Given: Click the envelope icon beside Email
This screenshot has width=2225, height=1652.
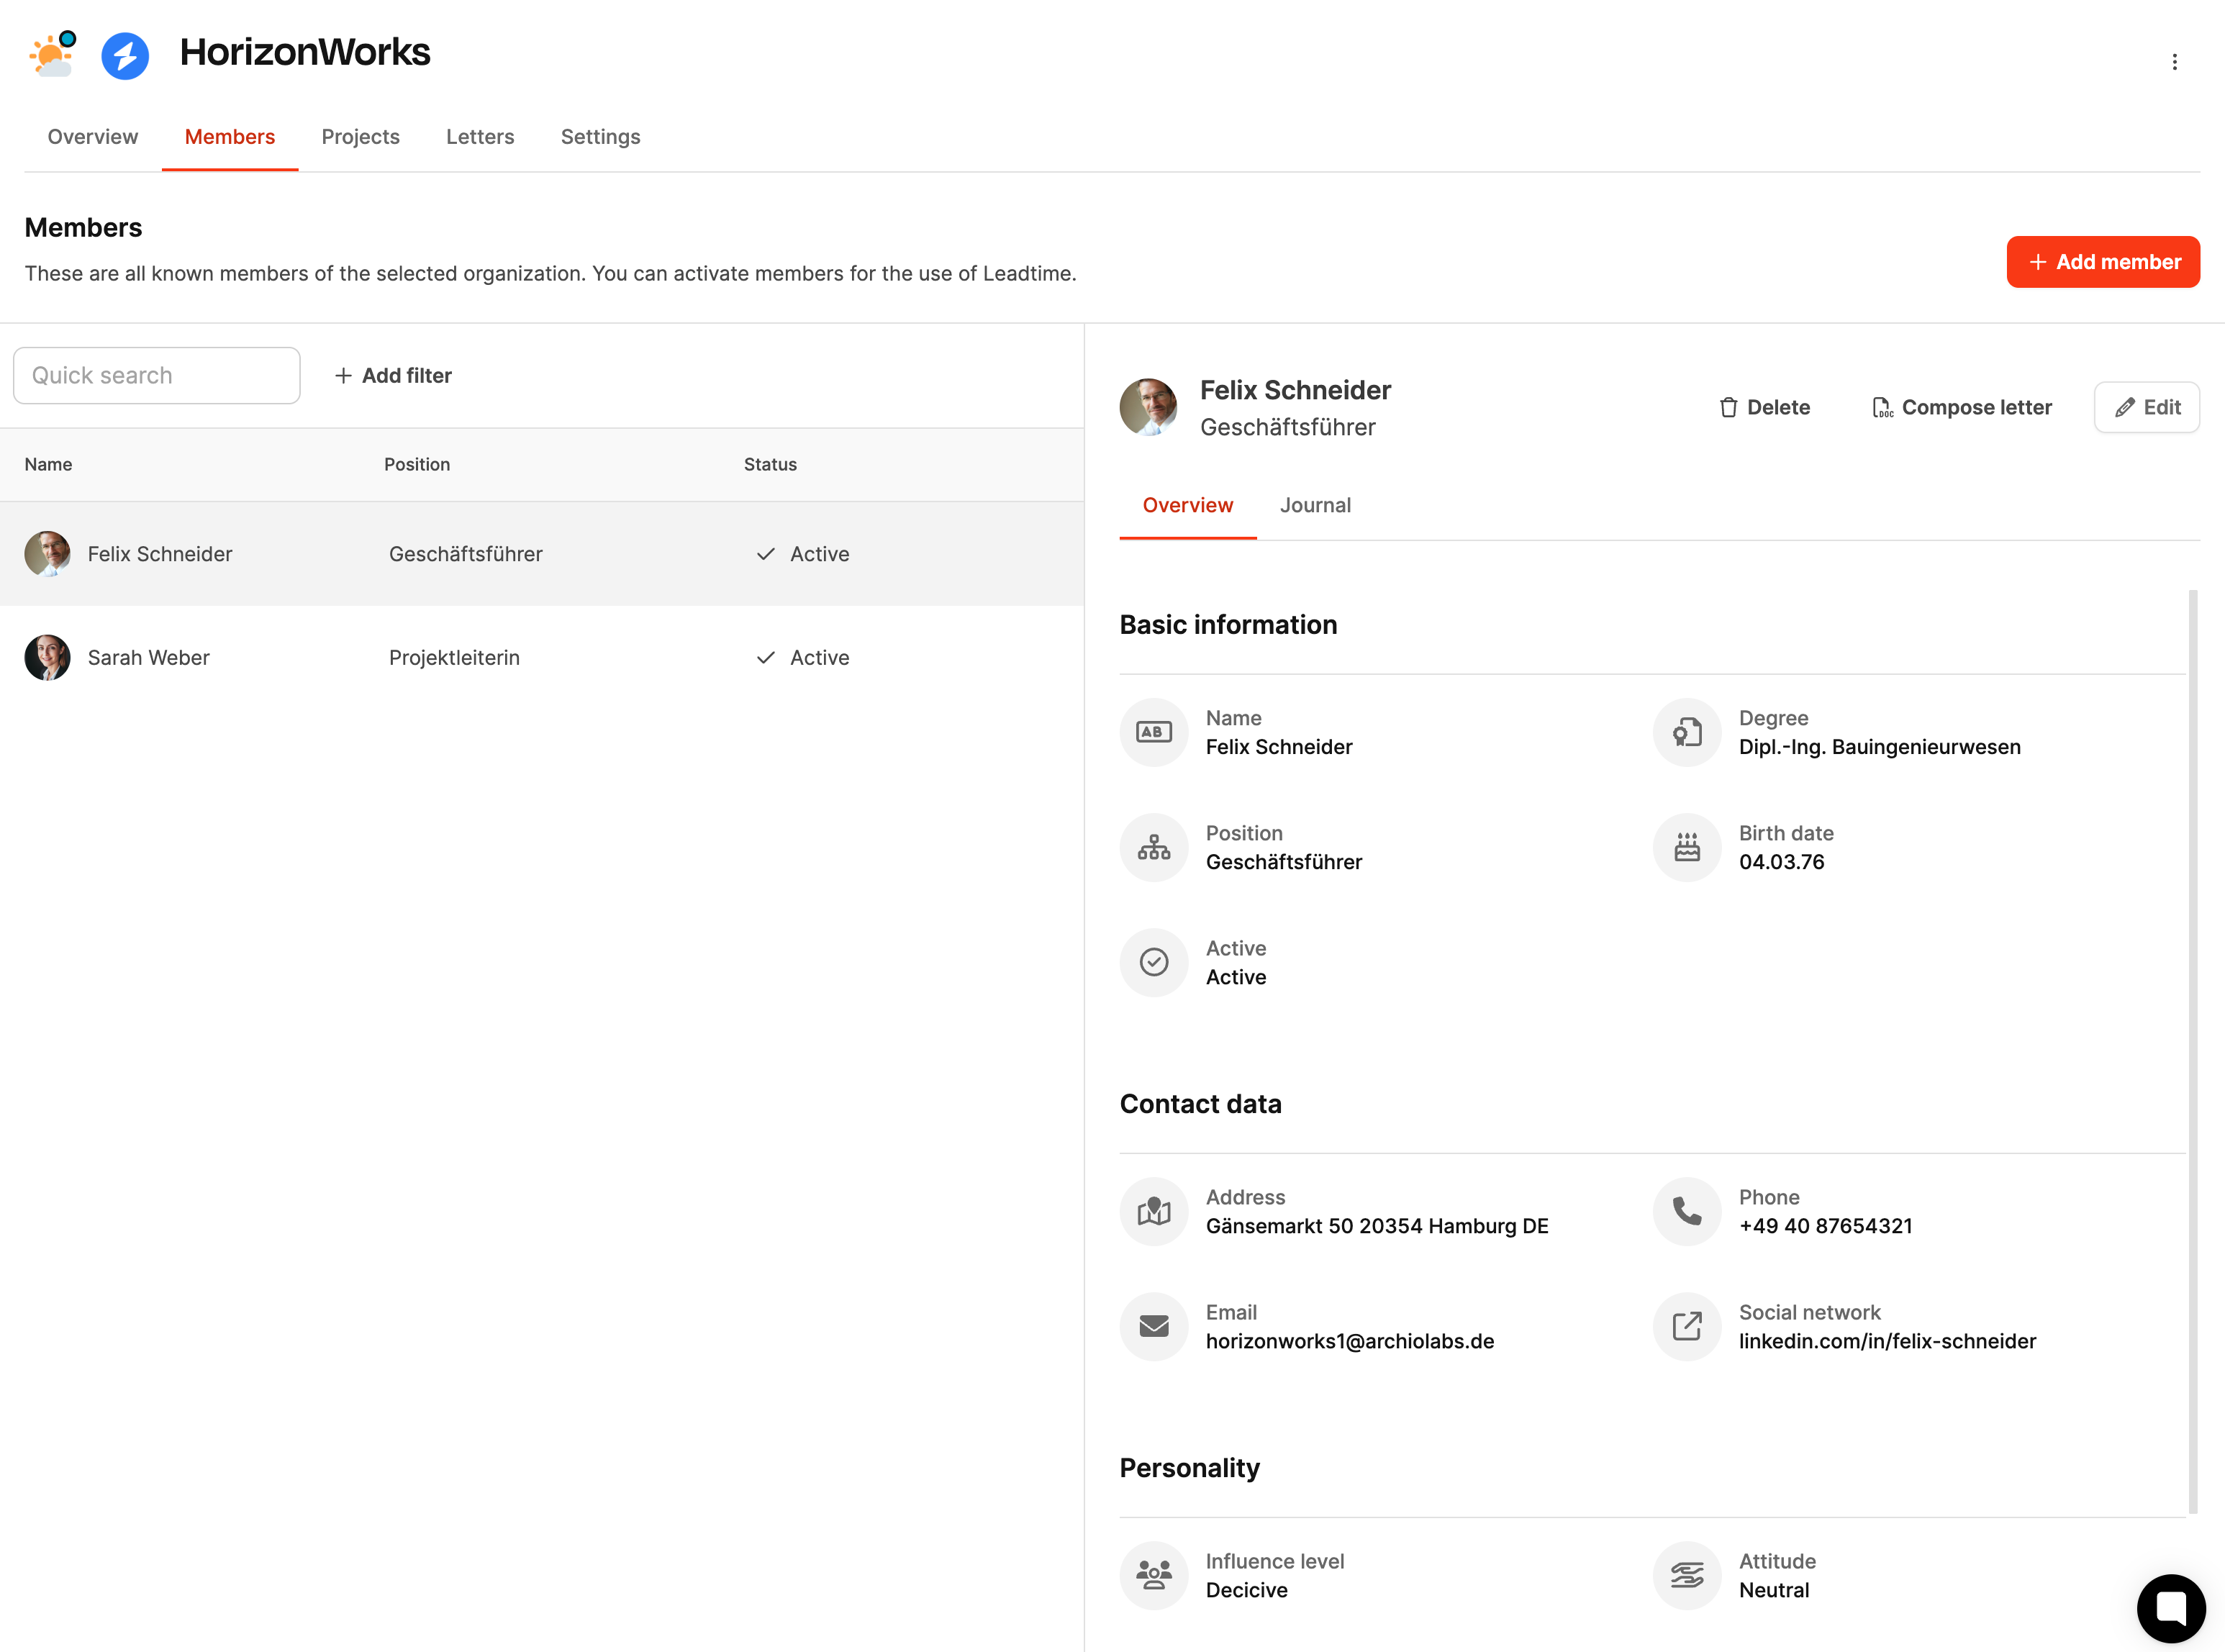Looking at the screenshot, I should click(x=1153, y=1326).
